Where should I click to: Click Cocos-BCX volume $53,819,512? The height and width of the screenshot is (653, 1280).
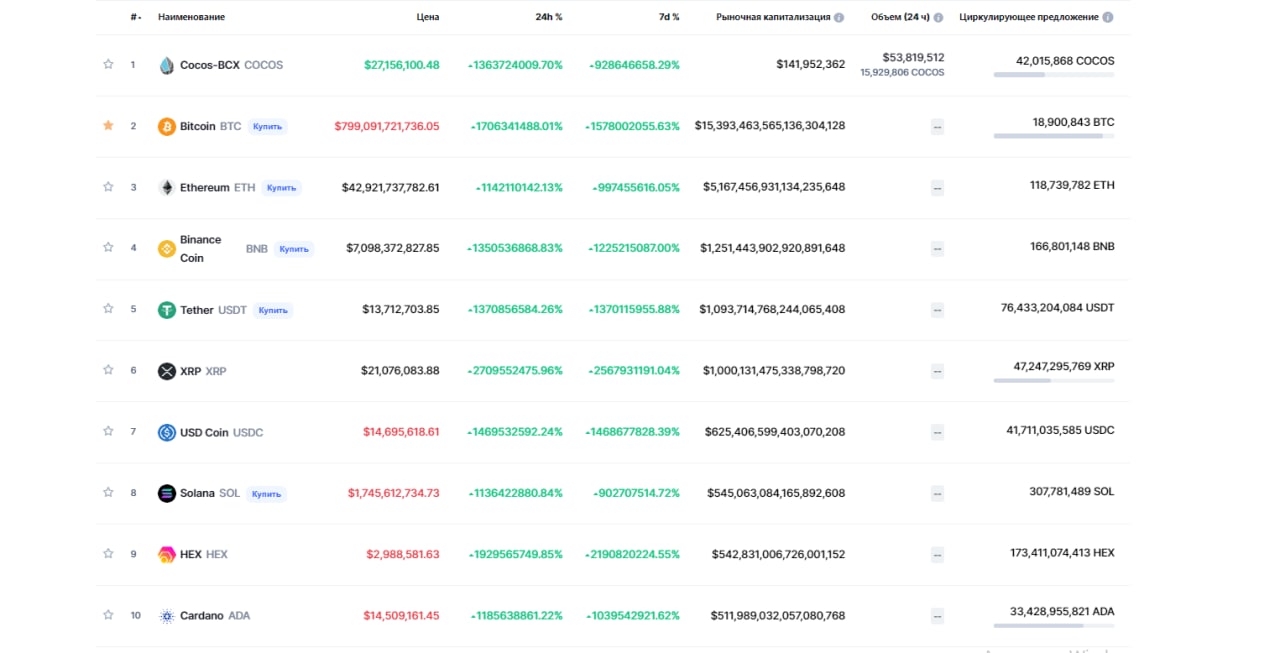(x=913, y=58)
